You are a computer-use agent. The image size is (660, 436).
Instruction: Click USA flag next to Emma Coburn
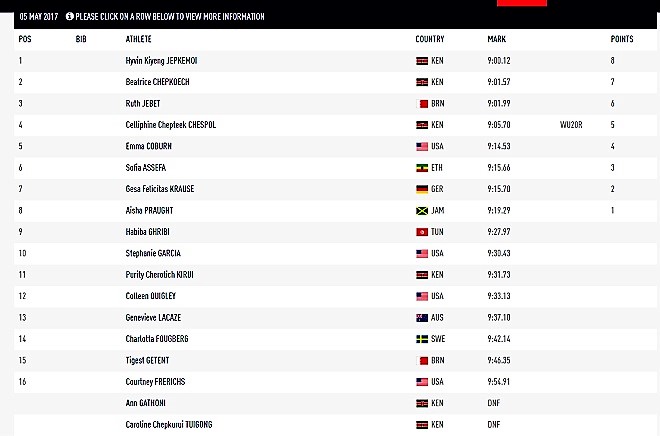421,147
